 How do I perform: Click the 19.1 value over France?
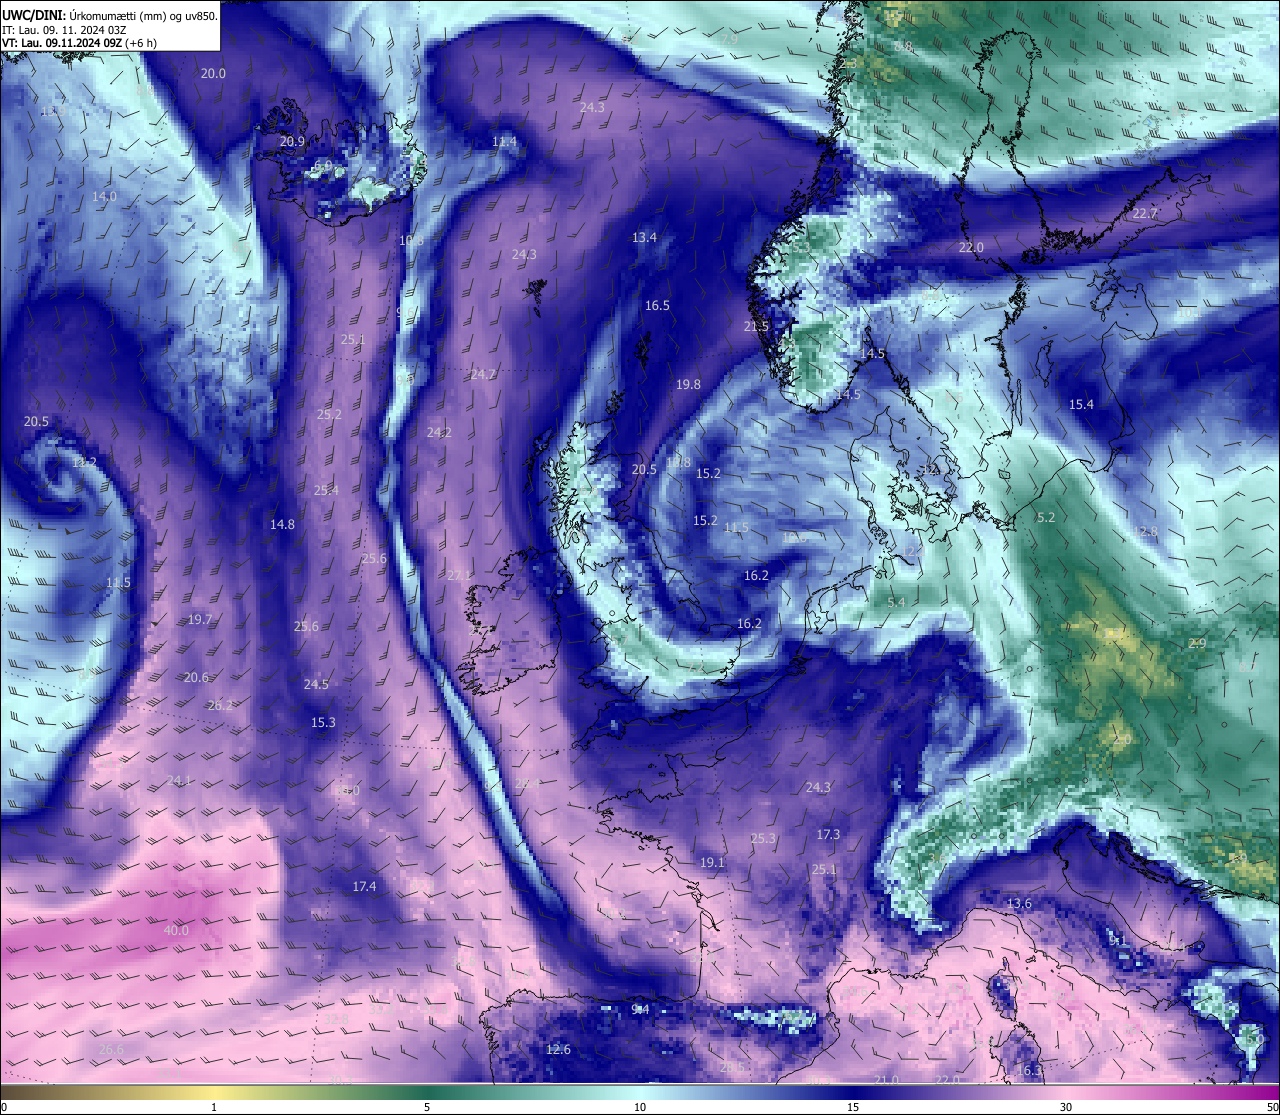coord(712,863)
